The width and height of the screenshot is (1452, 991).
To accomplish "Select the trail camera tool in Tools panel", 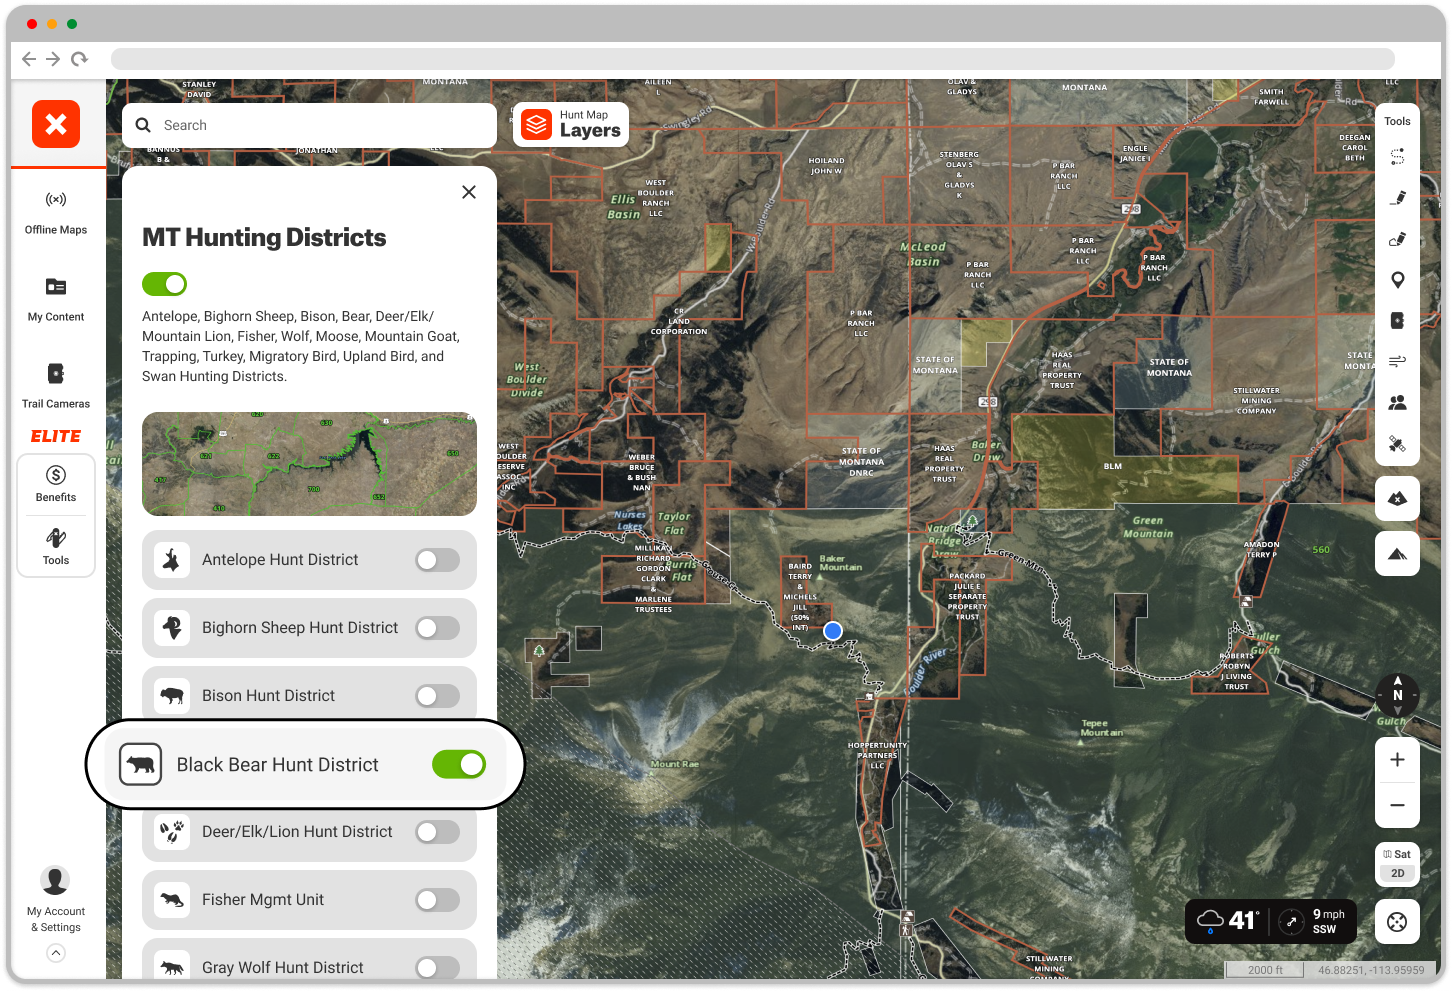I will 1397,320.
